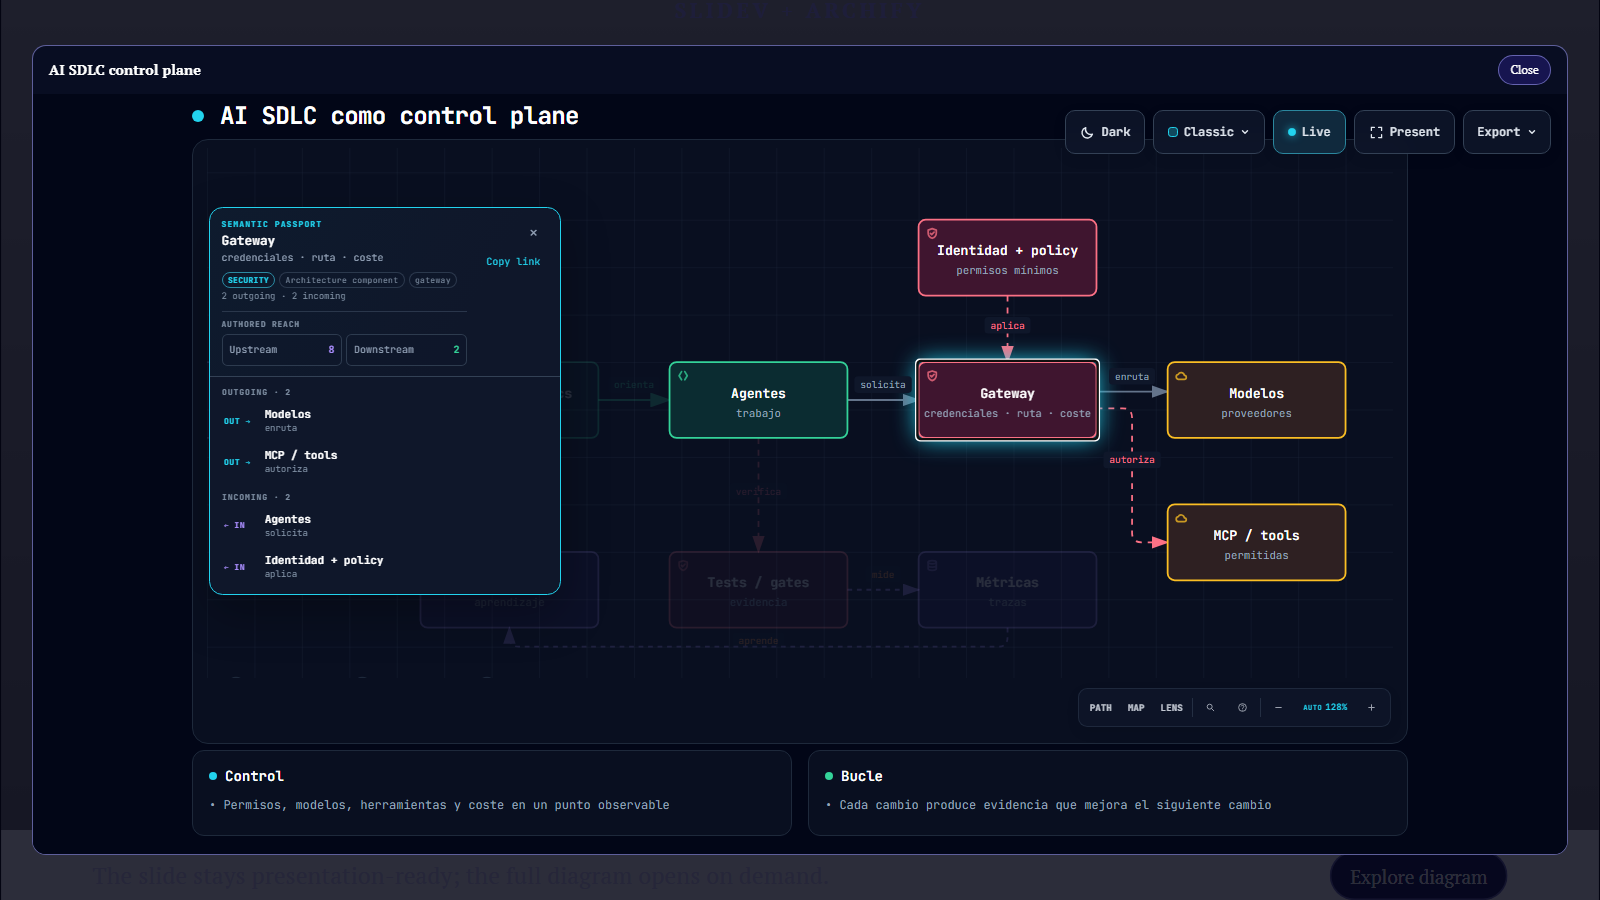Reset zoom via AUTO 128% label
This screenshot has width=1600, height=900.
(1325, 708)
